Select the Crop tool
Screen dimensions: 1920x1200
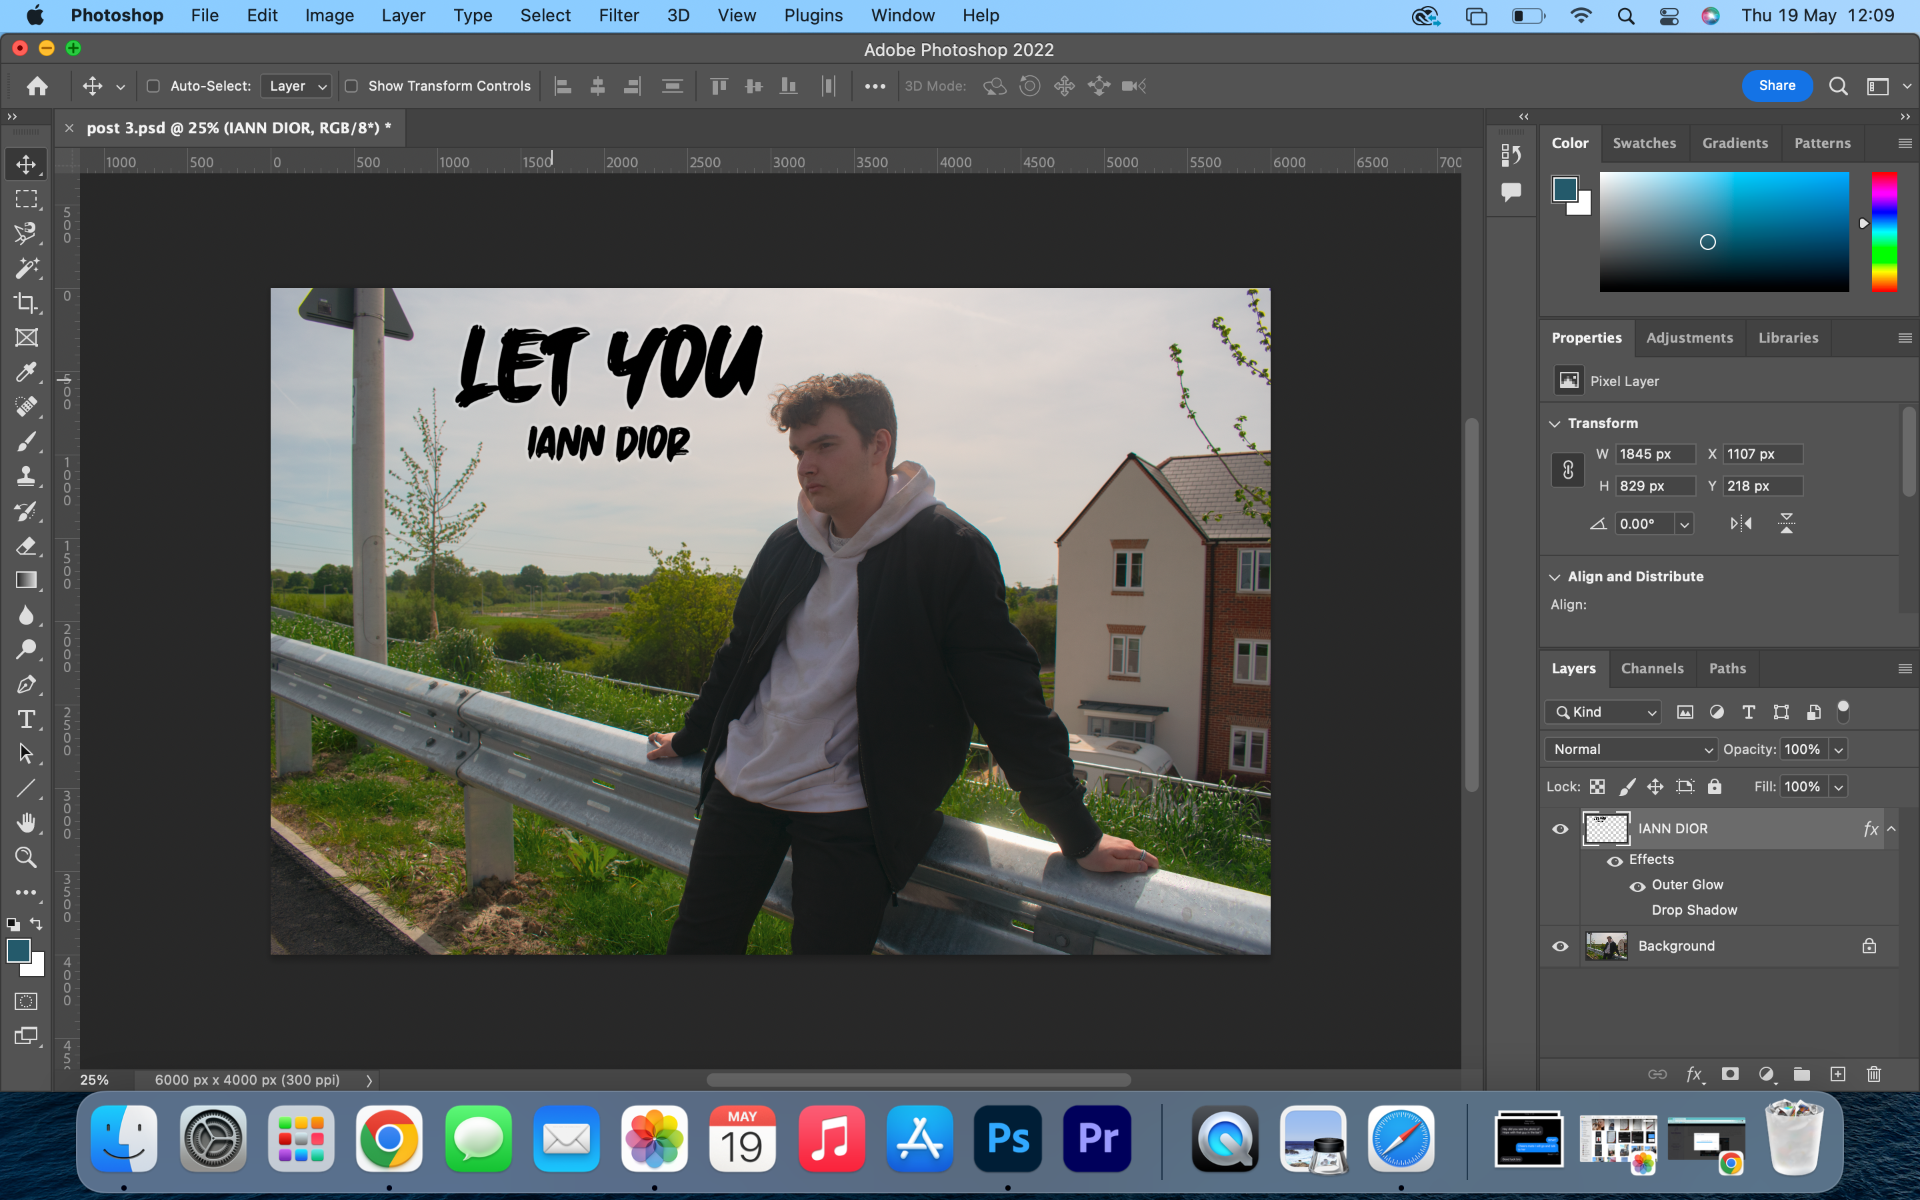[26, 303]
